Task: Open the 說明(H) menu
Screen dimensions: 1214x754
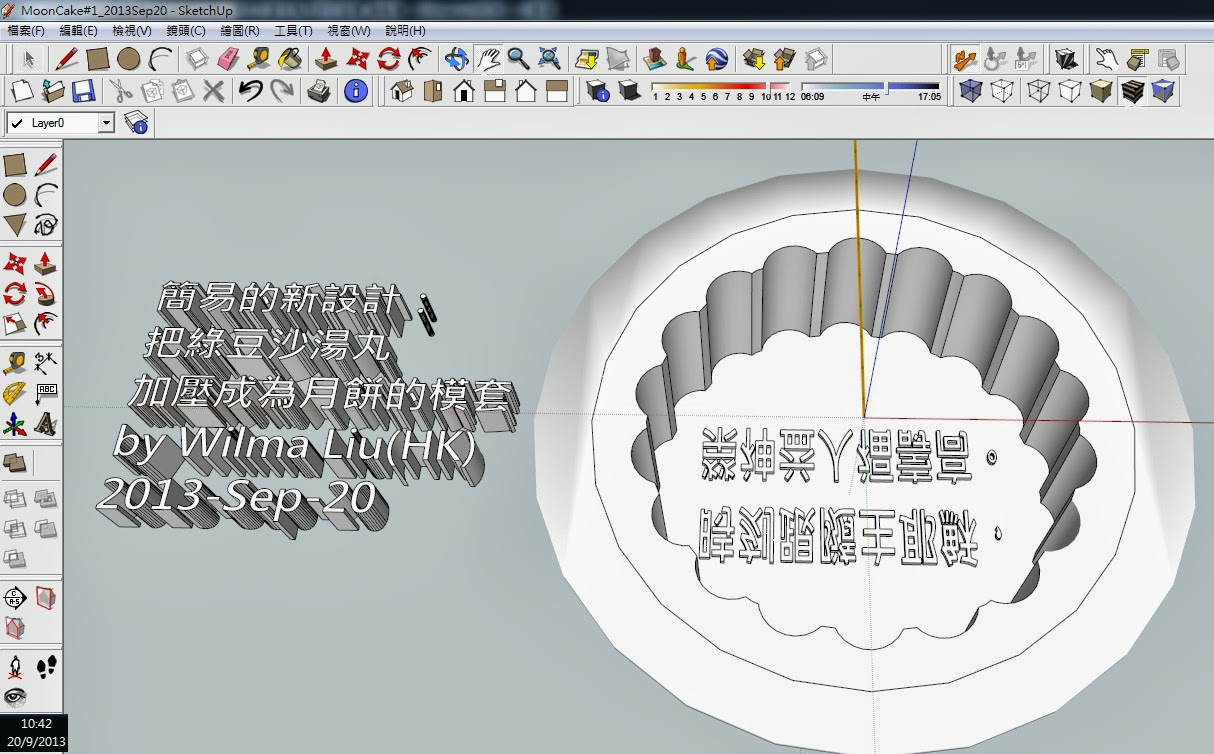Action: click(x=405, y=31)
